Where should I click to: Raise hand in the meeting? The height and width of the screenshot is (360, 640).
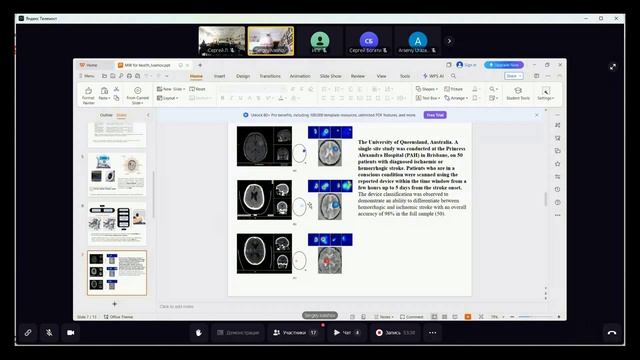pyautogui.click(x=199, y=333)
